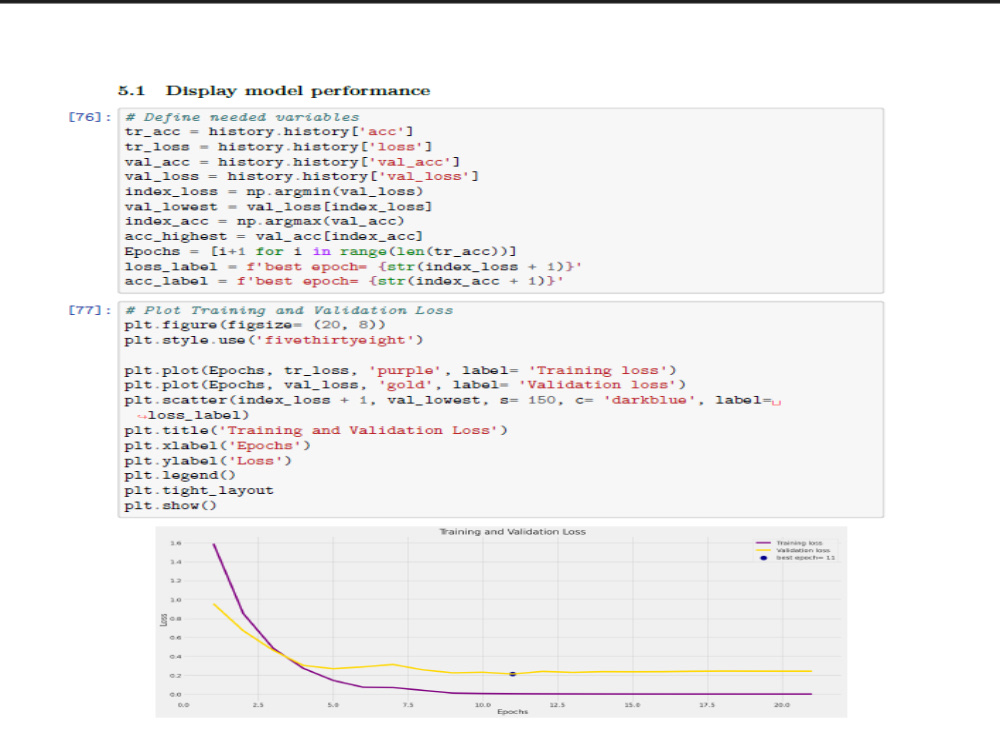Click the line tr_loss = history.history['loss']
The height and width of the screenshot is (750, 1000).
pyautogui.click(x=279, y=147)
